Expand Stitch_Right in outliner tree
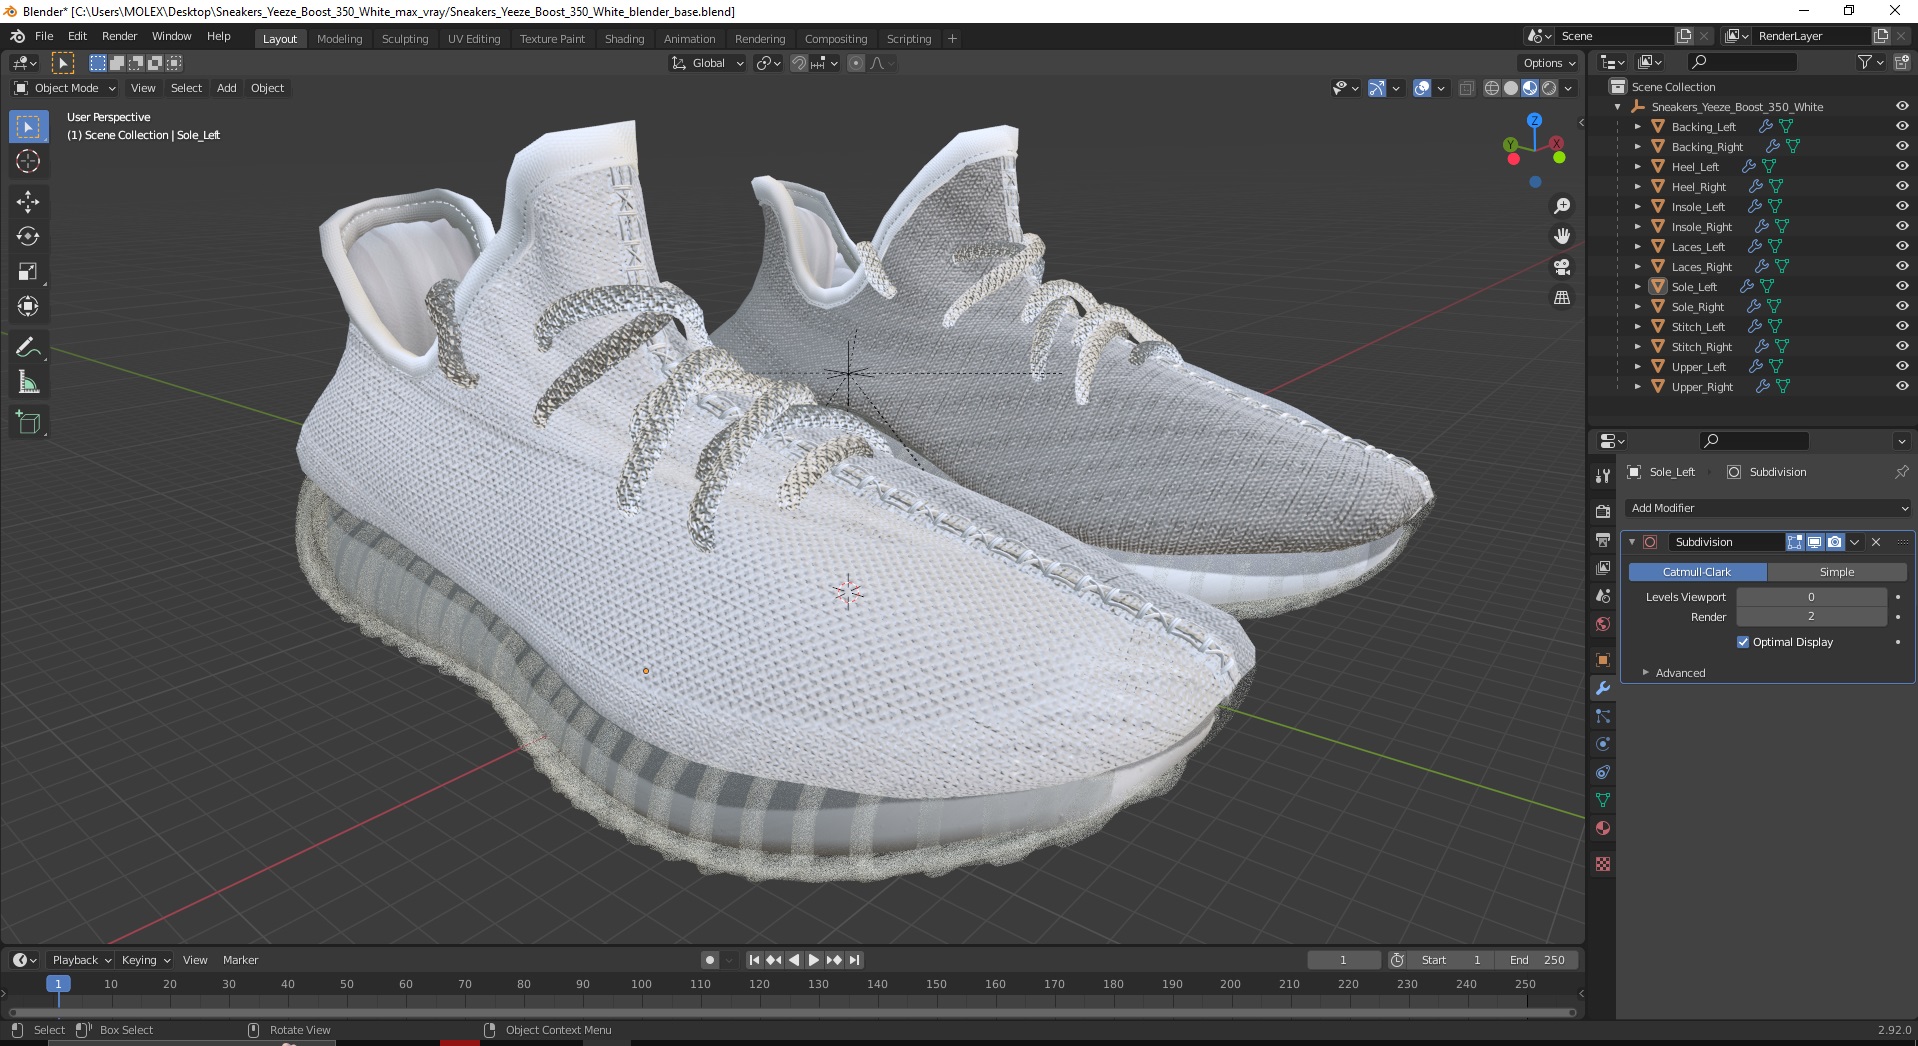This screenshot has width=1918, height=1046. (1637, 346)
